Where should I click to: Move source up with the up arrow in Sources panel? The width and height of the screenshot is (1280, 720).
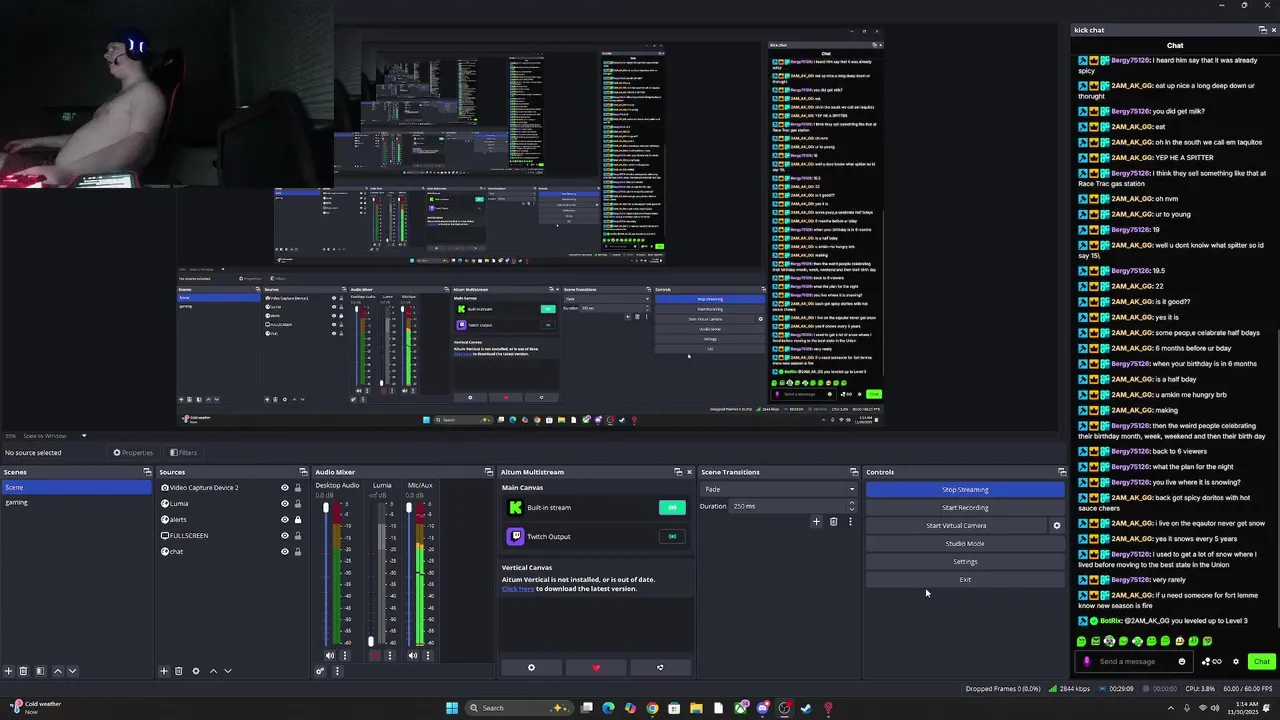pos(213,671)
